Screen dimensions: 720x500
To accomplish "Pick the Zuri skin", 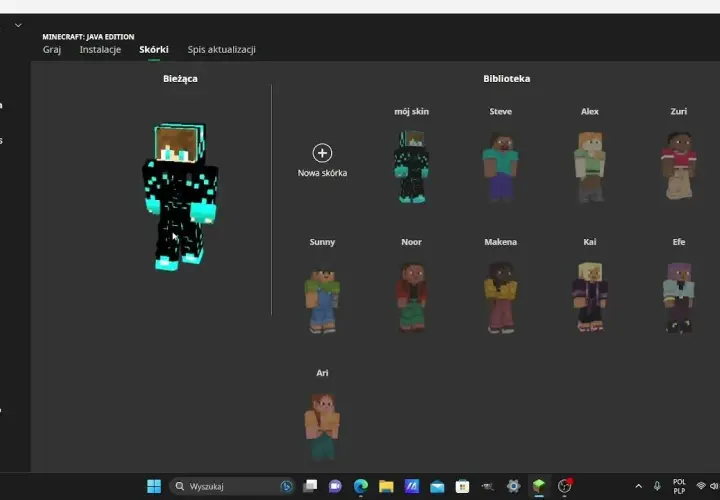I will (x=679, y=166).
